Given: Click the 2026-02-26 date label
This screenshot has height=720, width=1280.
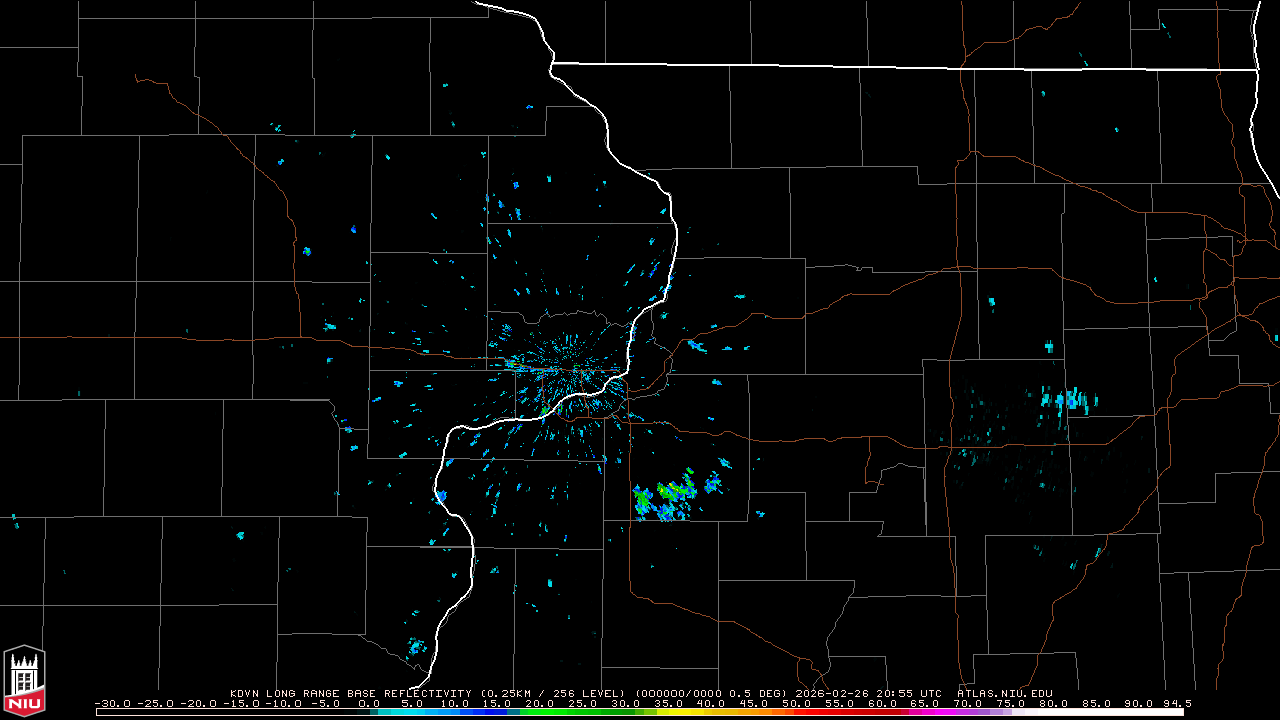Looking at the screenshot, I should pos(832,693).
